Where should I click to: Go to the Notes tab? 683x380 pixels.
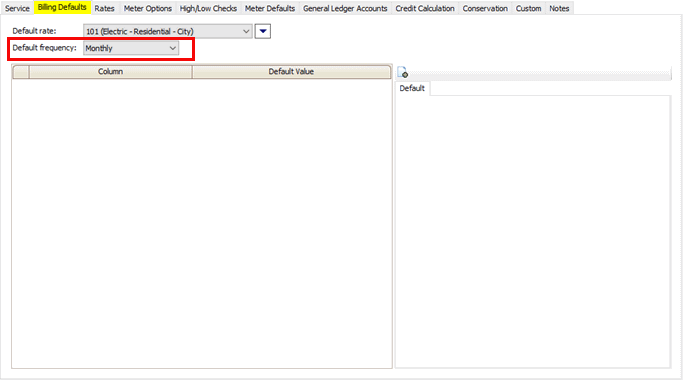[x=559, y=8]
